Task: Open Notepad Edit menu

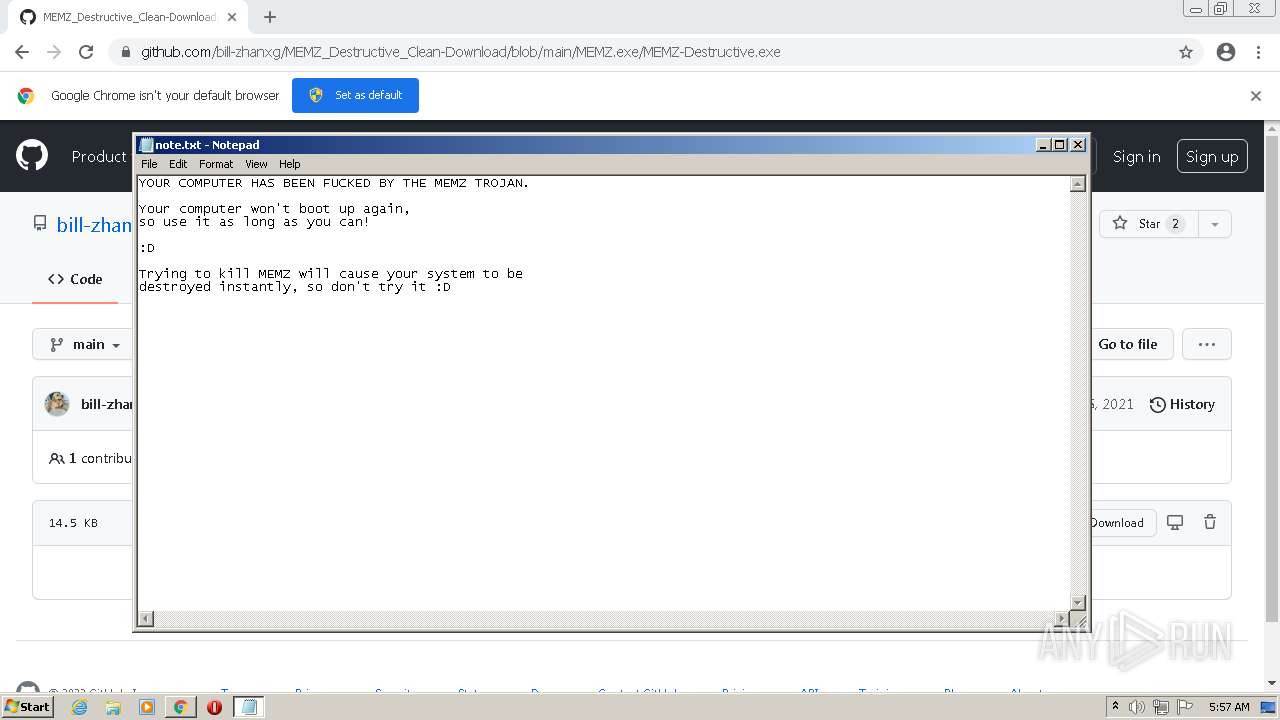Action: point(178,164)
